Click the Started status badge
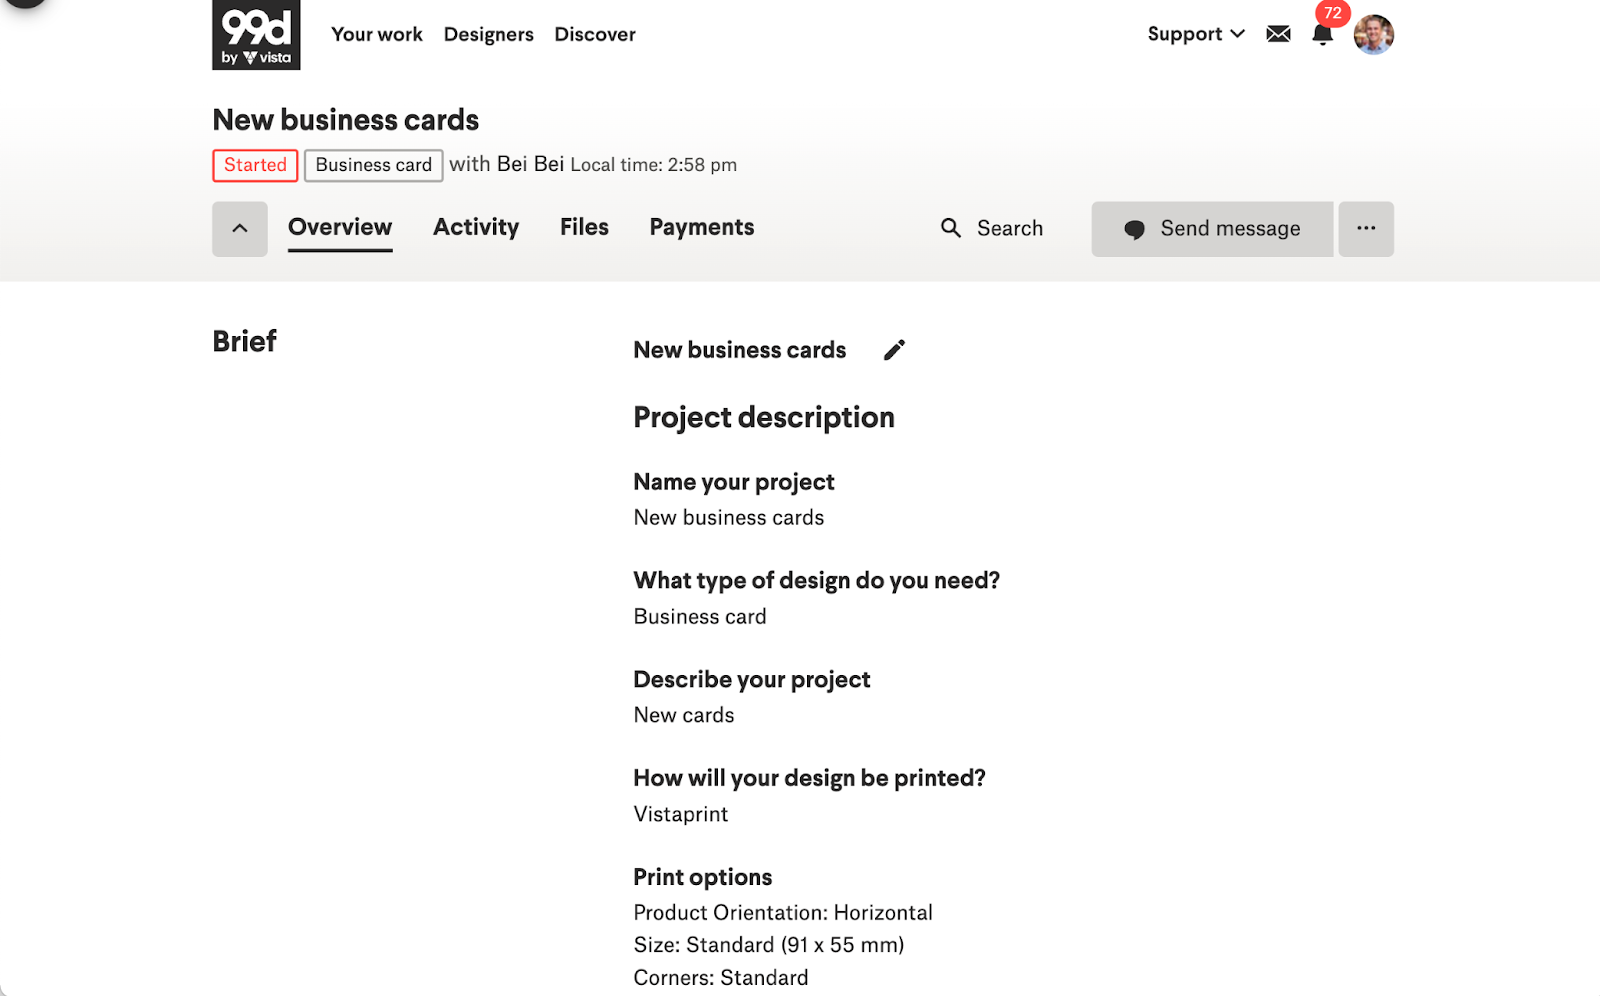Image resolution: width=1600 pixels, height=996 pixels. tap(255, 165)
